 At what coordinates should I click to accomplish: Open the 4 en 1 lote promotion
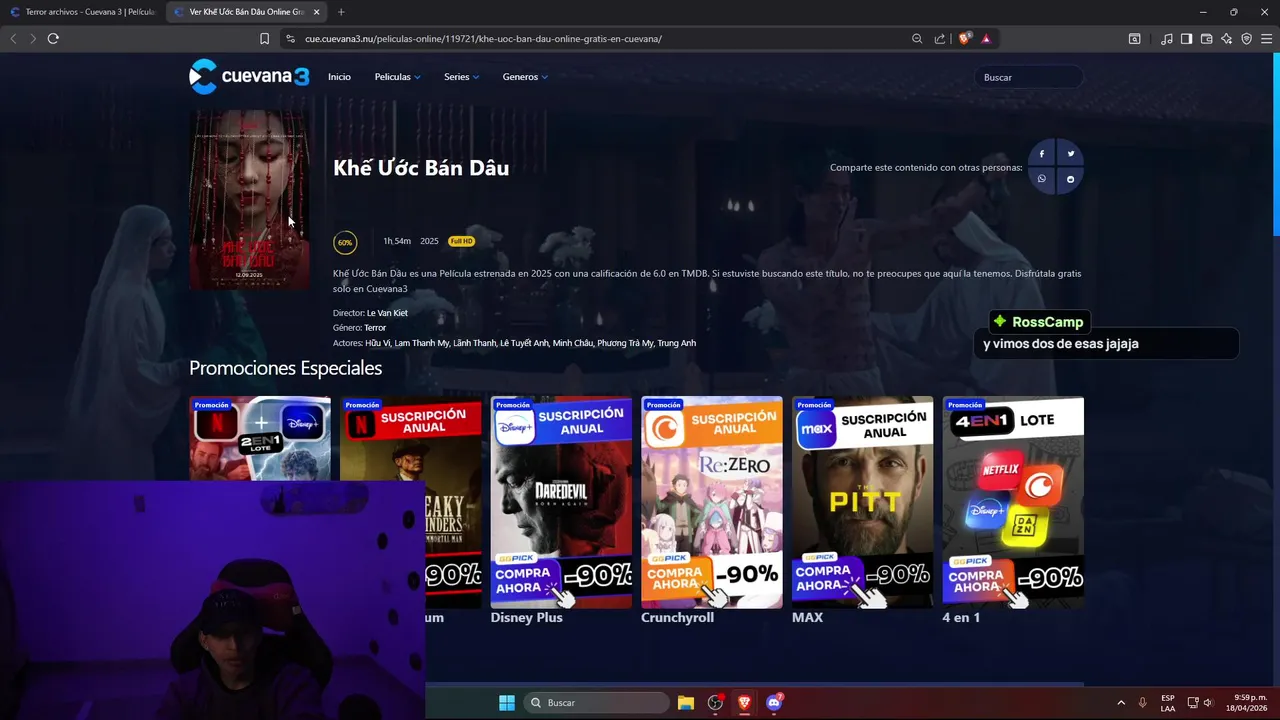point(1013,502)
